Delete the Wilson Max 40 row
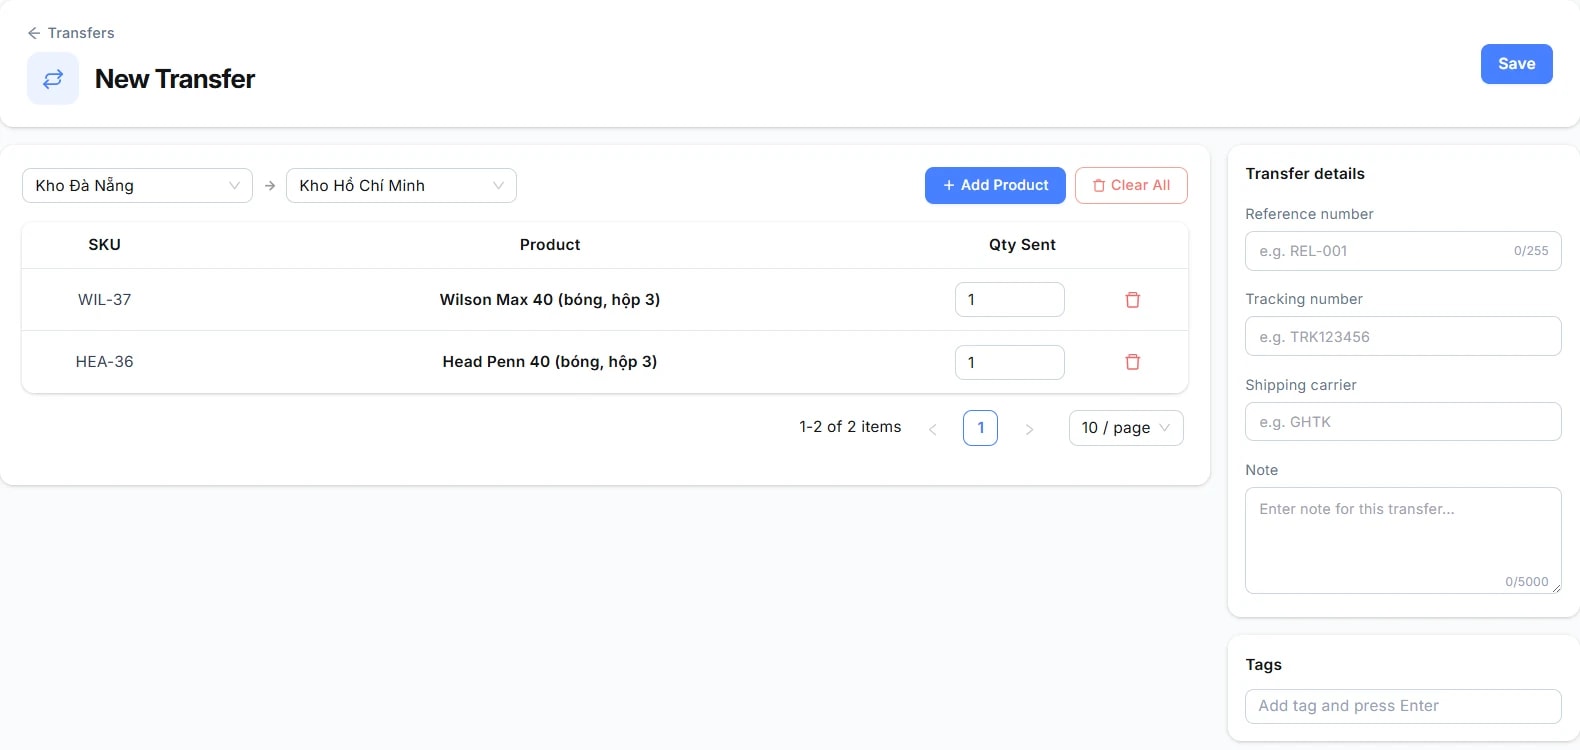The image size is (1580, 750). coord(1132,300)
